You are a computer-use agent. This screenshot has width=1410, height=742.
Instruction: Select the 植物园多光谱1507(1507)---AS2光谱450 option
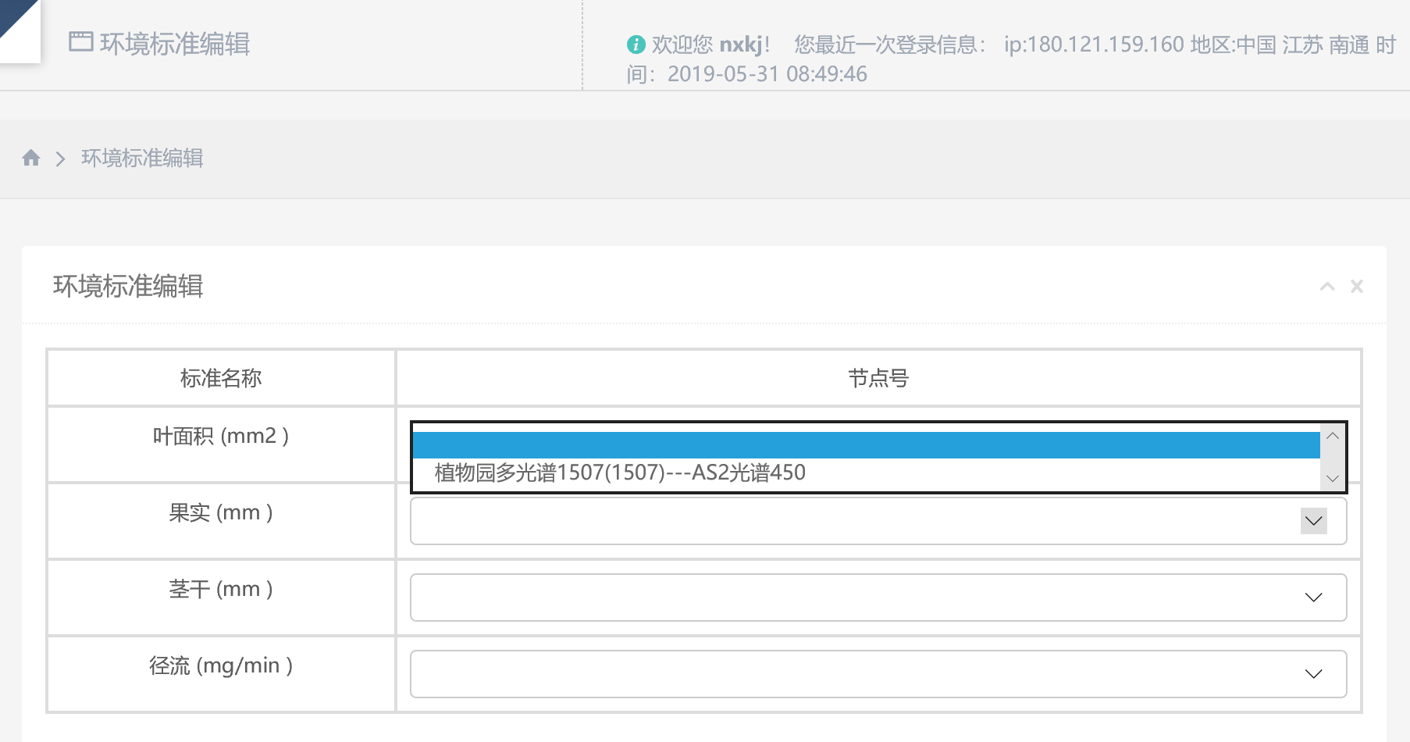[620, 473]
